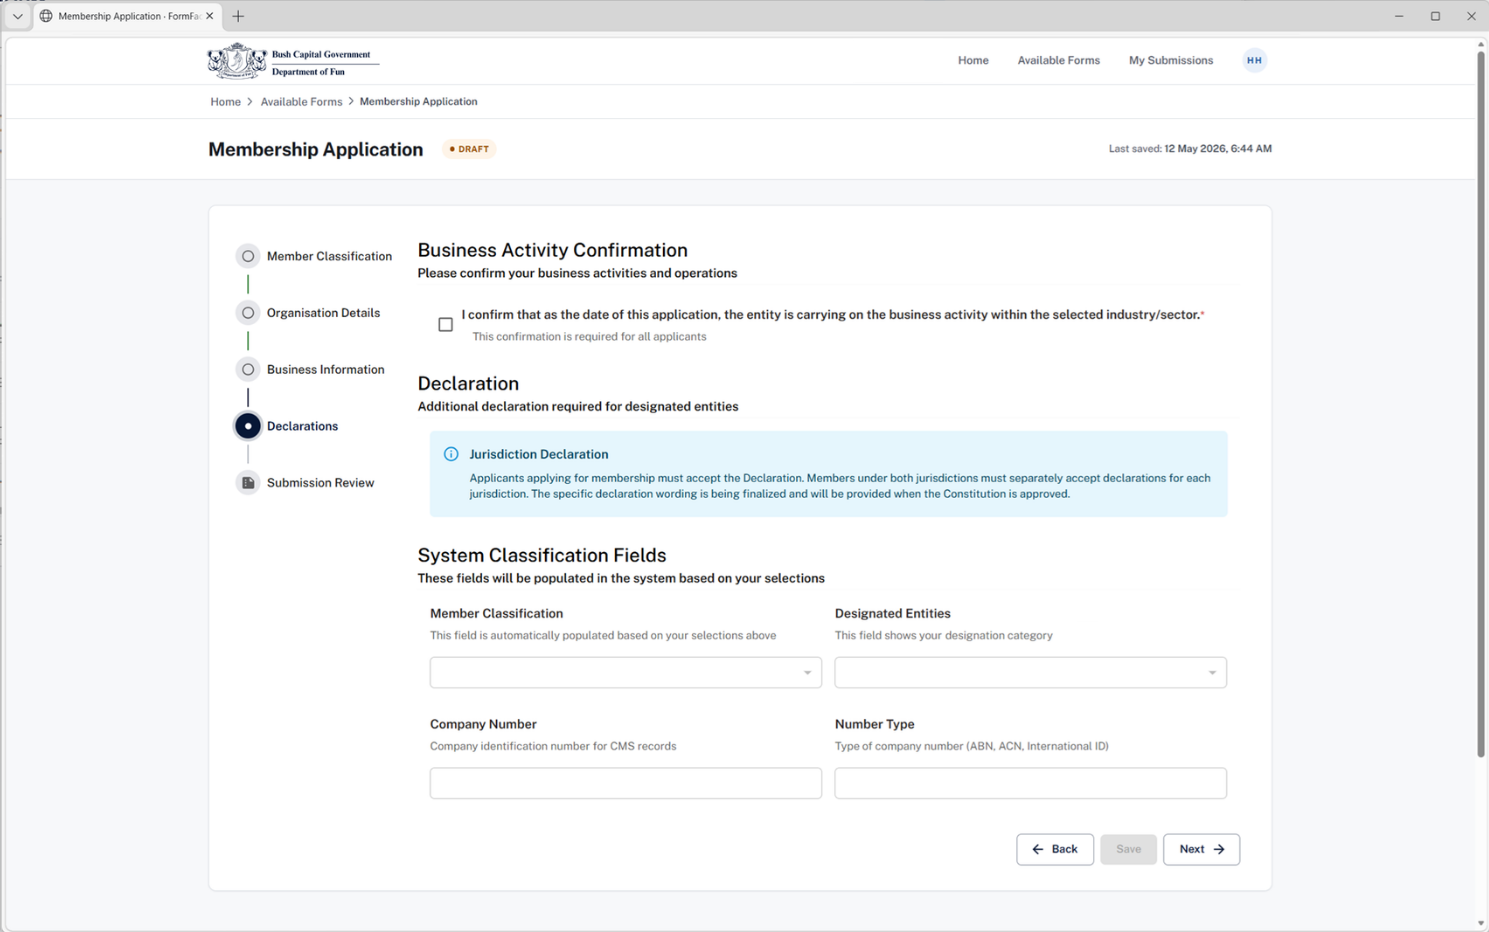The height and width of the screenshot is (932, 1489).
Task: Click the active Declarations step circle icon
Action: (x=248, y=426)
